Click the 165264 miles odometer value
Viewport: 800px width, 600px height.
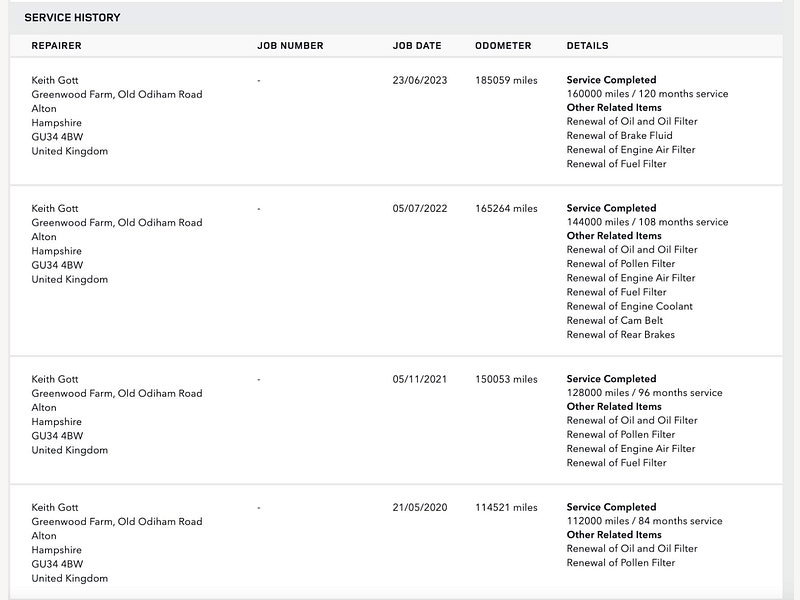pyautogui.click(x=506, y=209)
